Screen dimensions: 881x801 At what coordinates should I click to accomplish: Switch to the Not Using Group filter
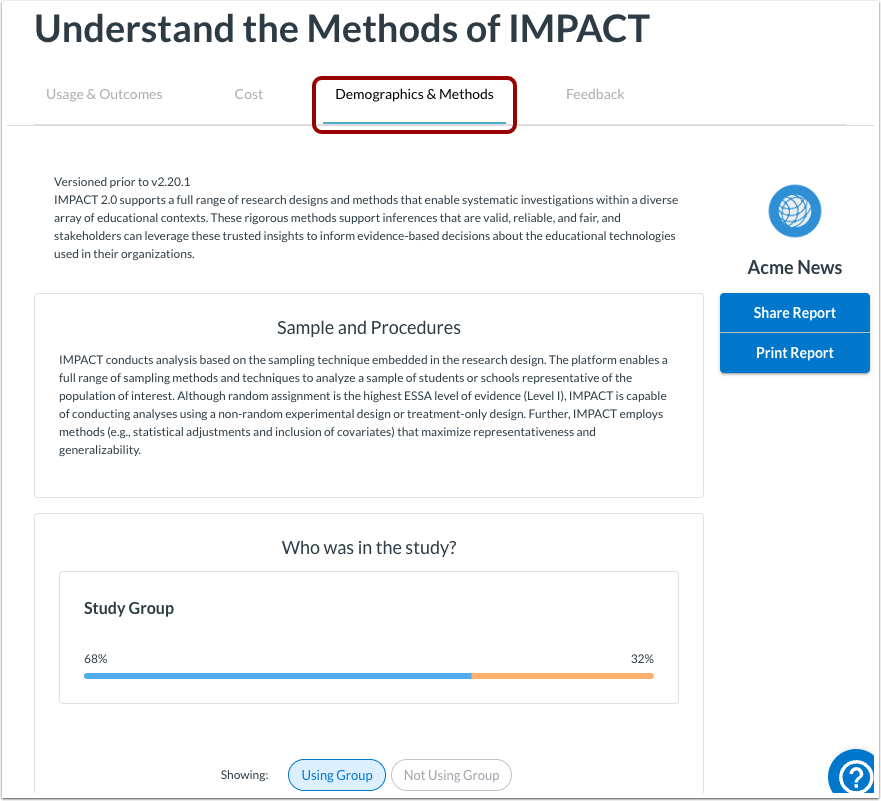click(x=451, y=775)
